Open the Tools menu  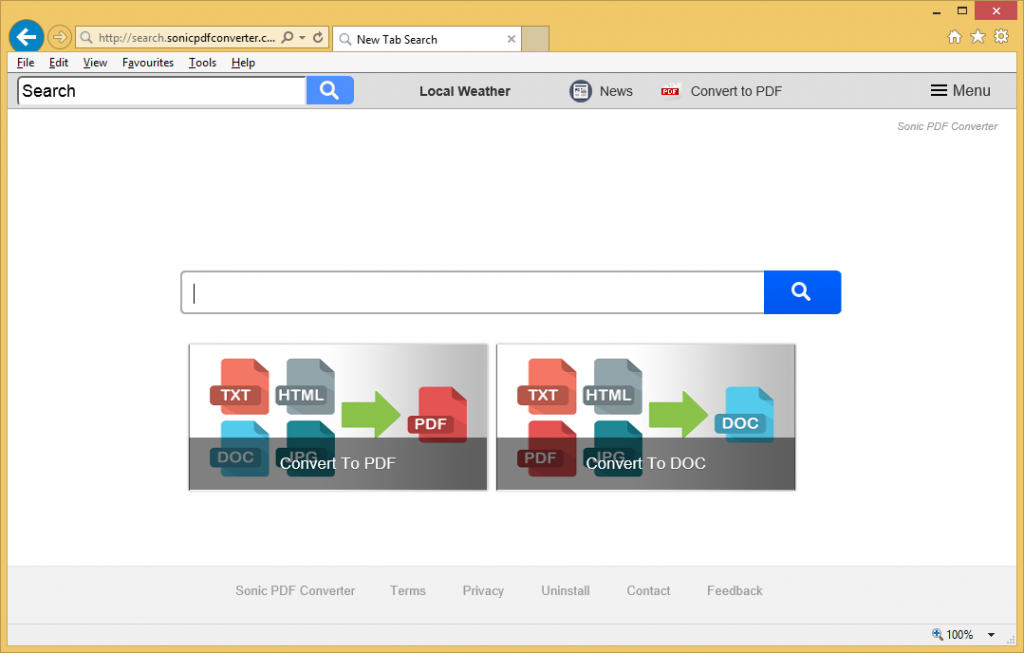click(x=202, y=63)
